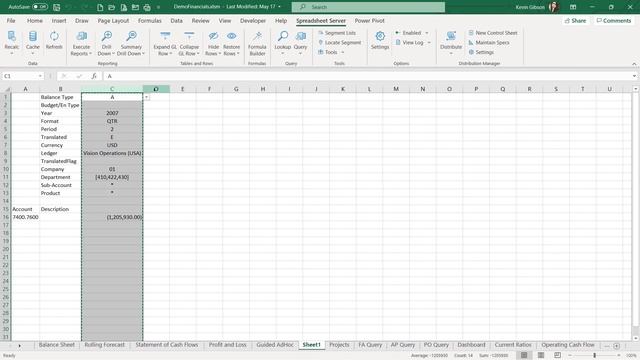
Task: Click Collapse GL Row
Action: click(x=189, y=43)
